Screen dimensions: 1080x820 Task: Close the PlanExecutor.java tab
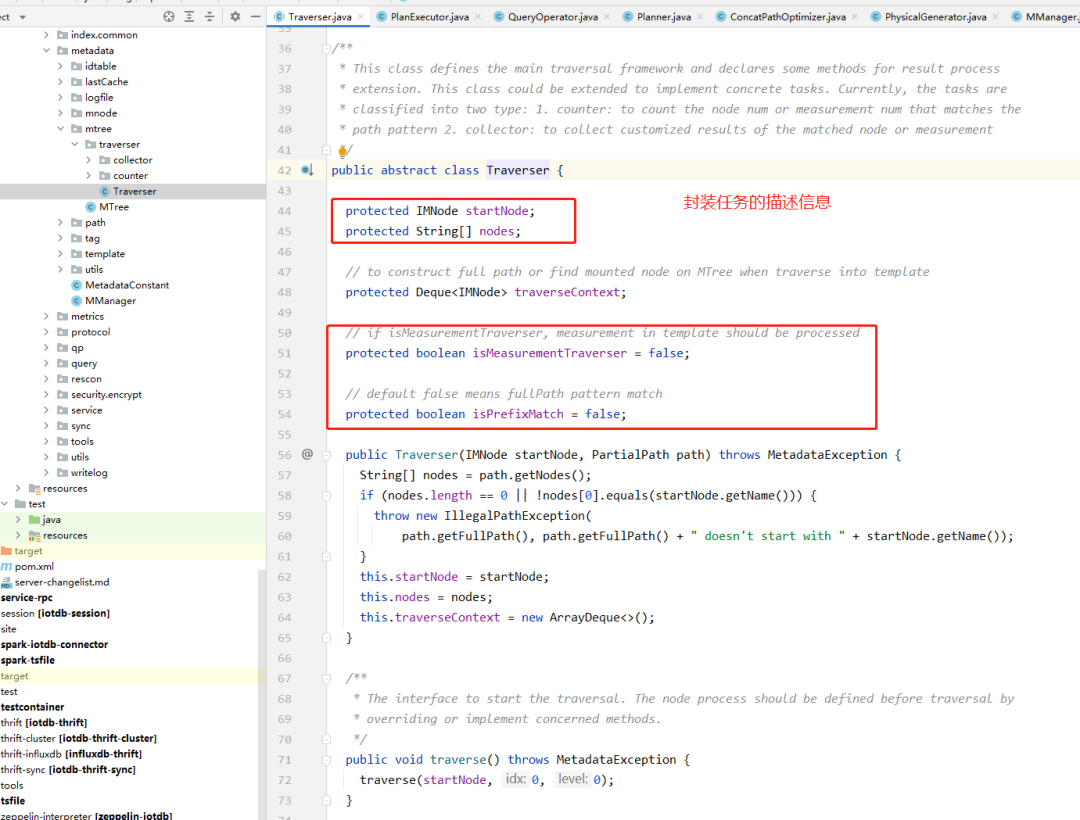(x=478, y=17)
